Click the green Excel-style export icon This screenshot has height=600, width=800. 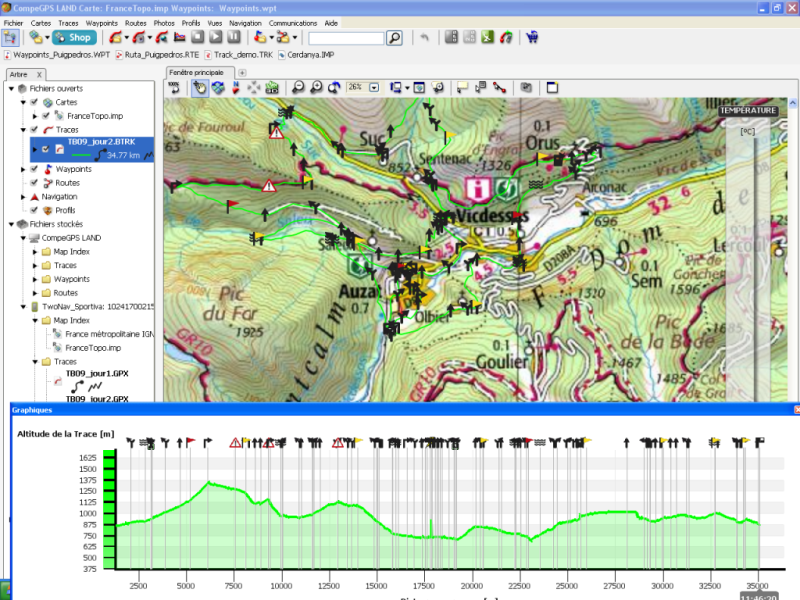click(488, 37)
